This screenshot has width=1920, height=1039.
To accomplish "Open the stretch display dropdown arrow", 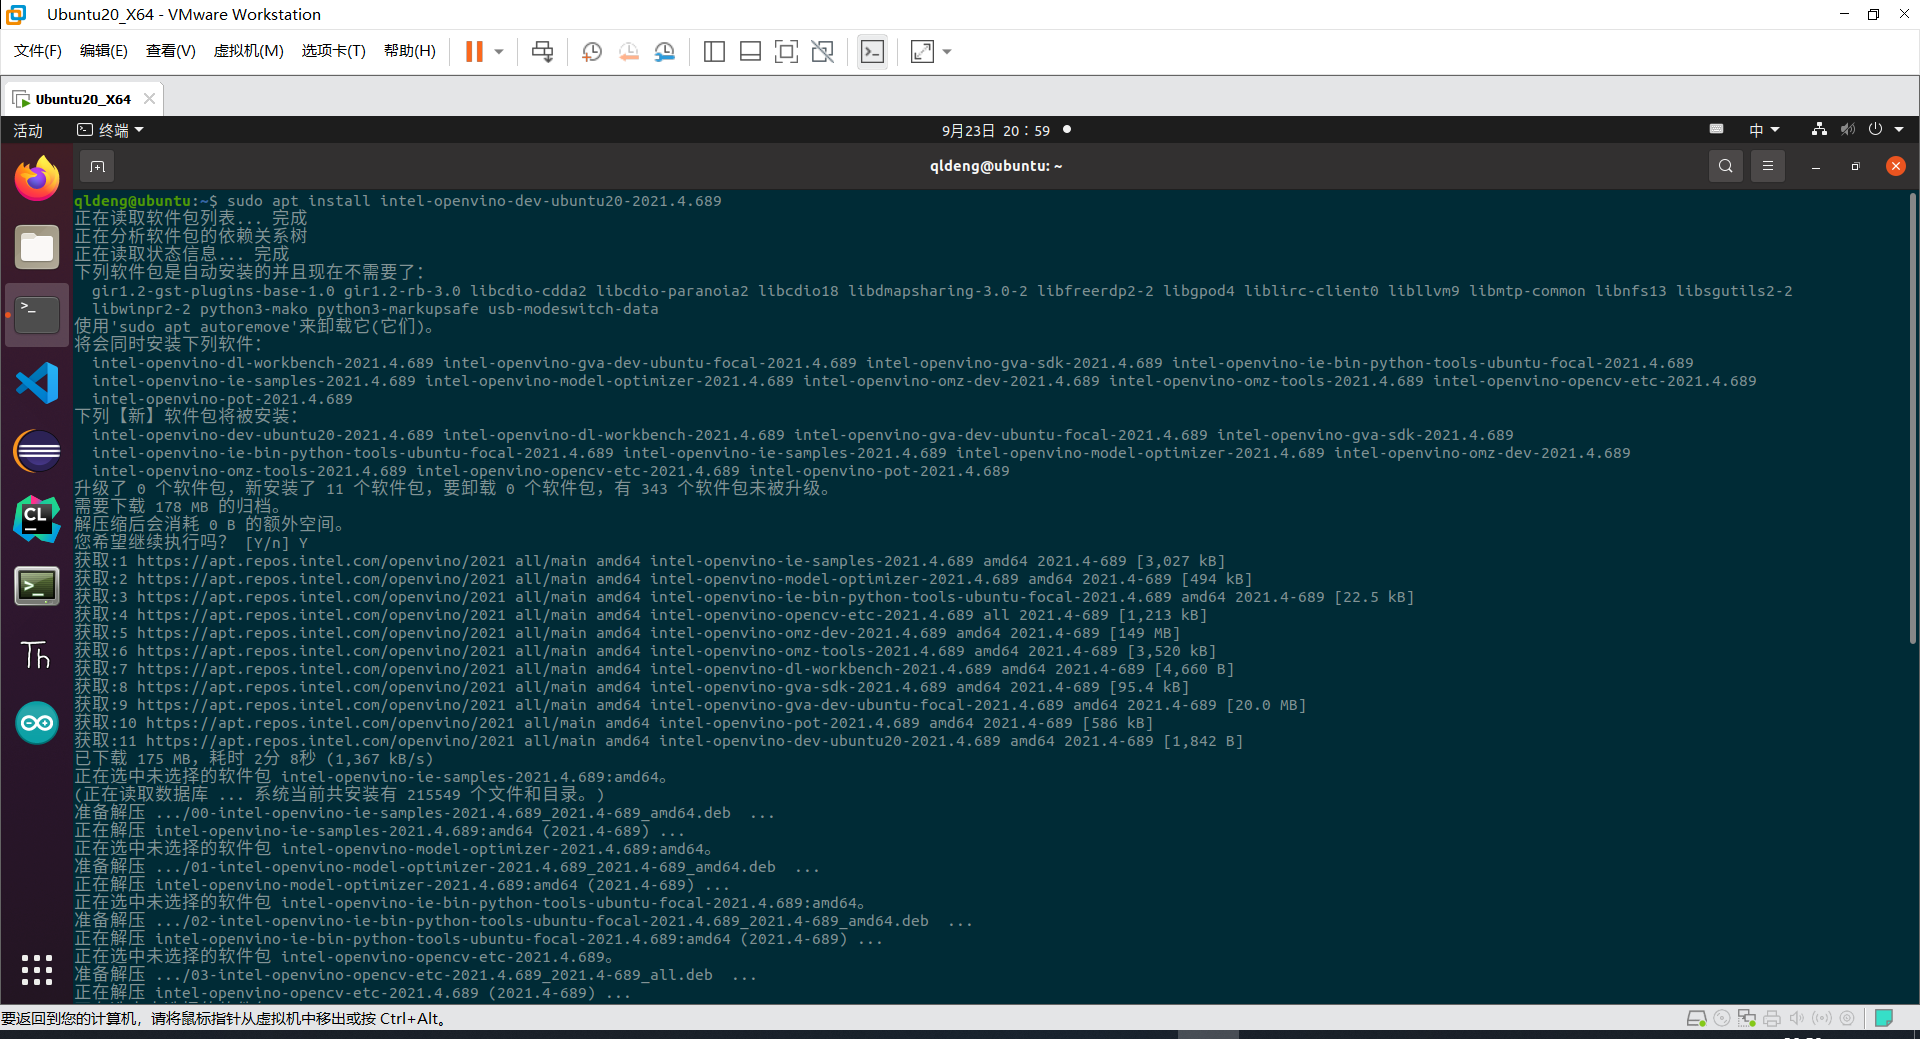I will coord(947,52).
